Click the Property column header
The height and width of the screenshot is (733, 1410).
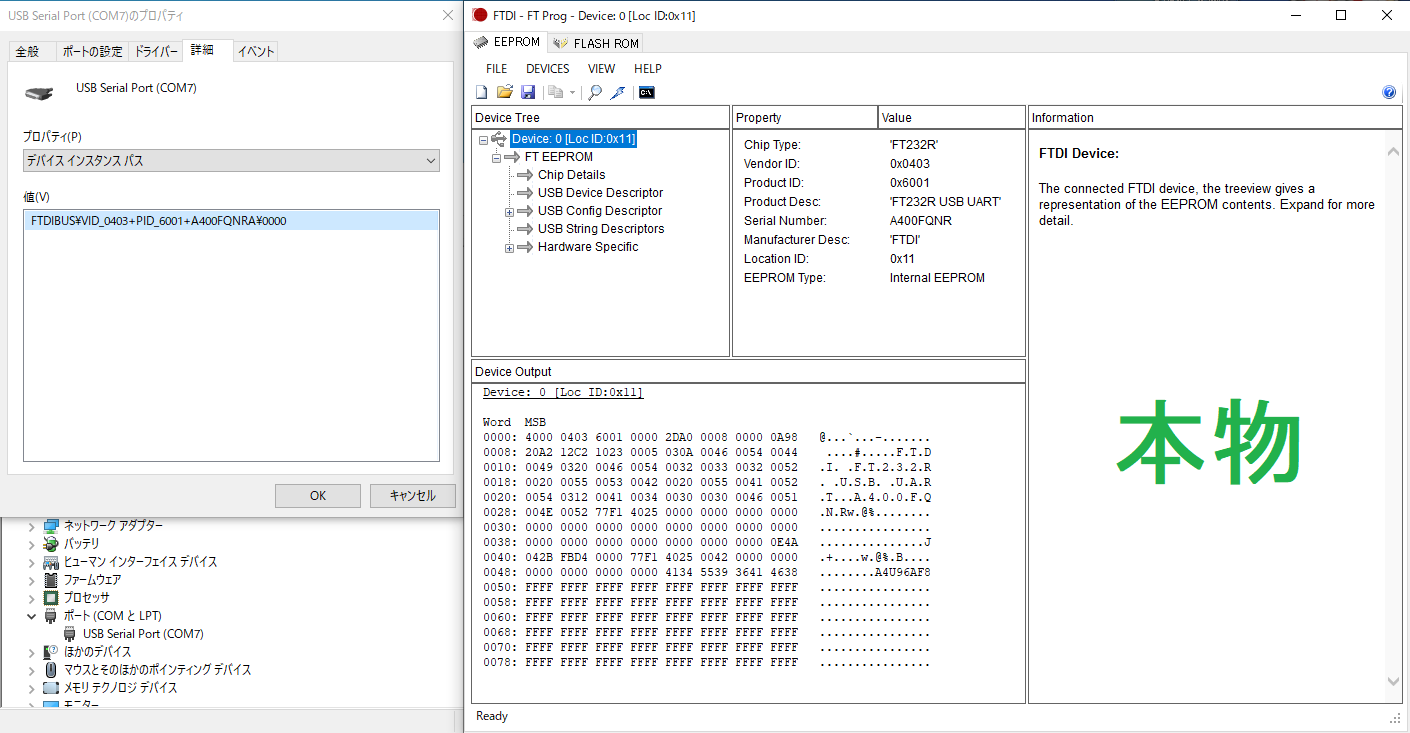(x=806, y=117)
